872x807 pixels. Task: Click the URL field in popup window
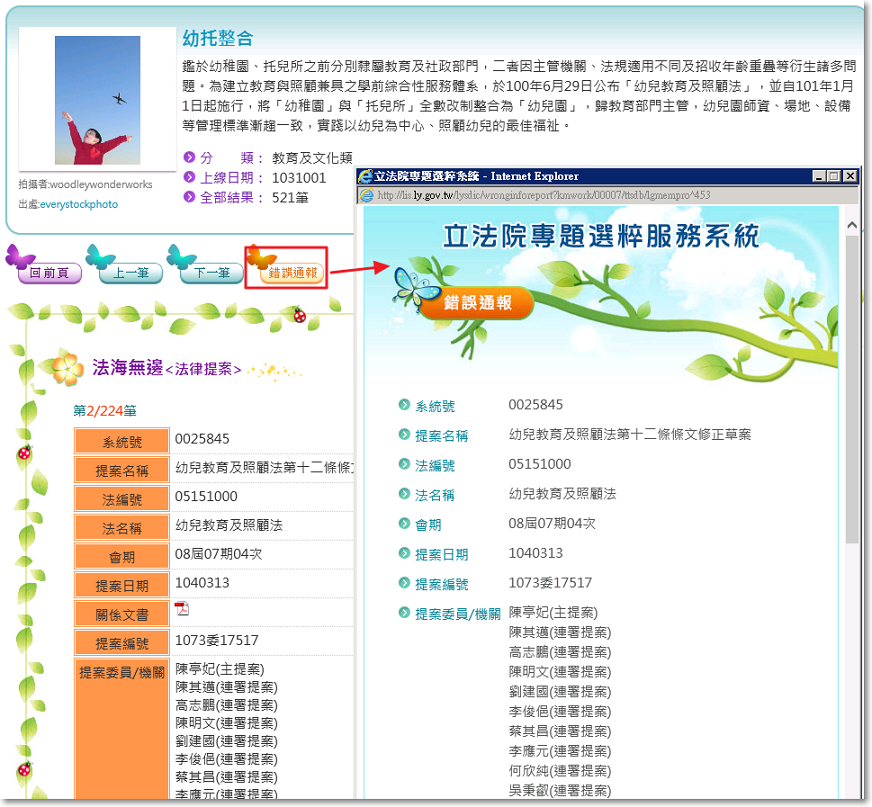click(600, 195)
